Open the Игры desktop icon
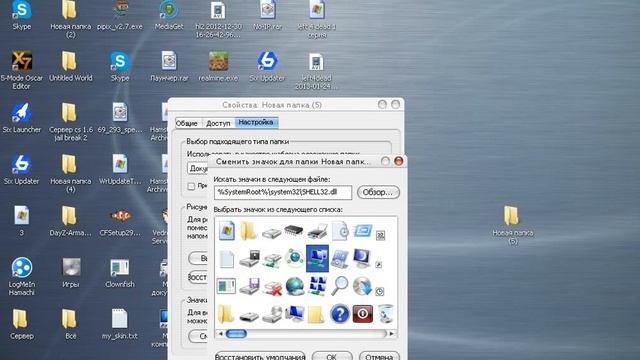This screenshot has height=360, width=640. [x=71, y=273]
